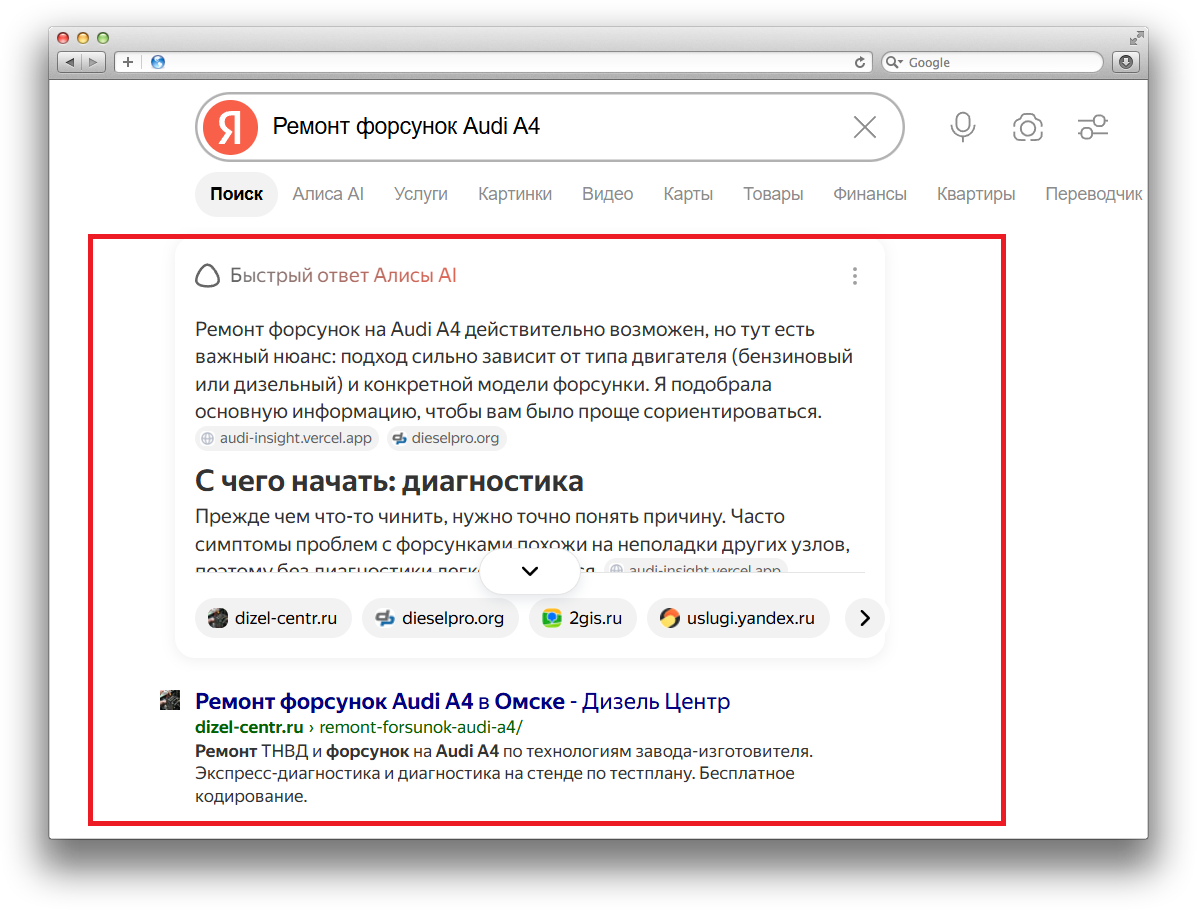Screen dimensions: 1197x910
Task: Open the Квартиры tab
Action: pos(976,194)
